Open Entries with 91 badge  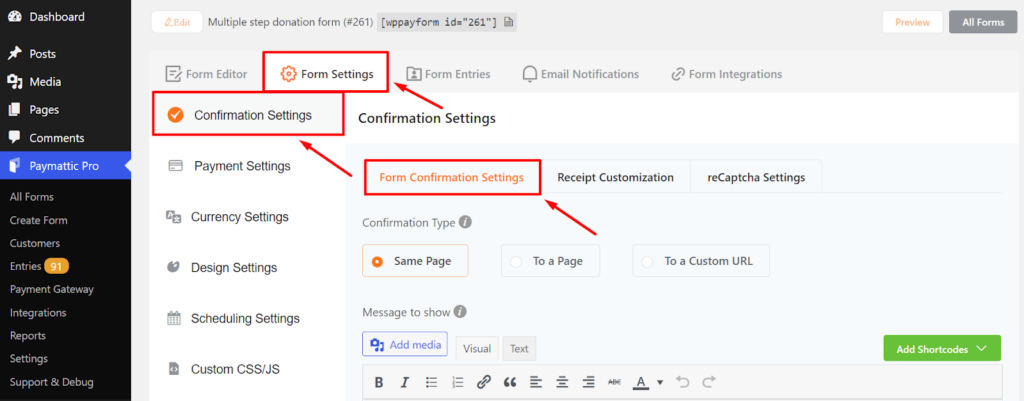pos(39,266)
